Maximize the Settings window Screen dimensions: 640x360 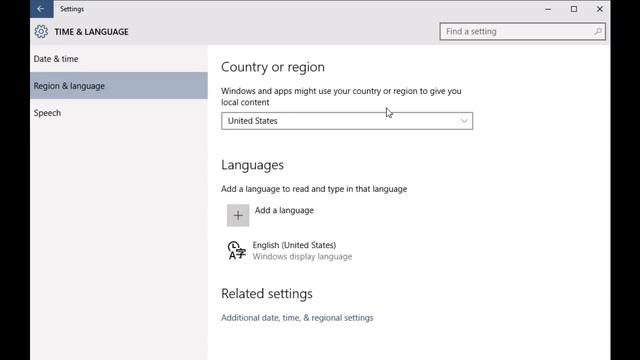[x=574, y=9]
